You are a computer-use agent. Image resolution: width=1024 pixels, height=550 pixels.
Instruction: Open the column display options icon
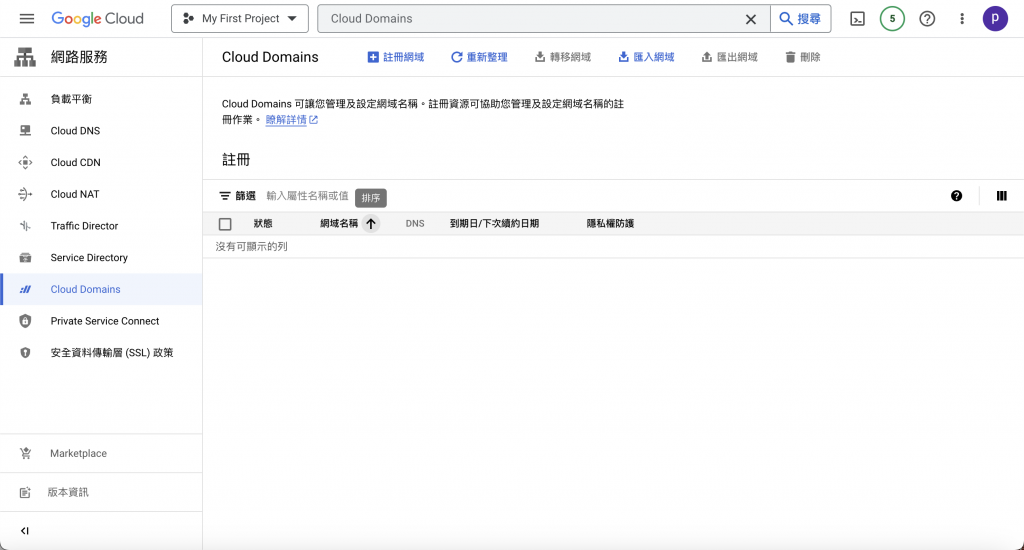click(1002, 196)
